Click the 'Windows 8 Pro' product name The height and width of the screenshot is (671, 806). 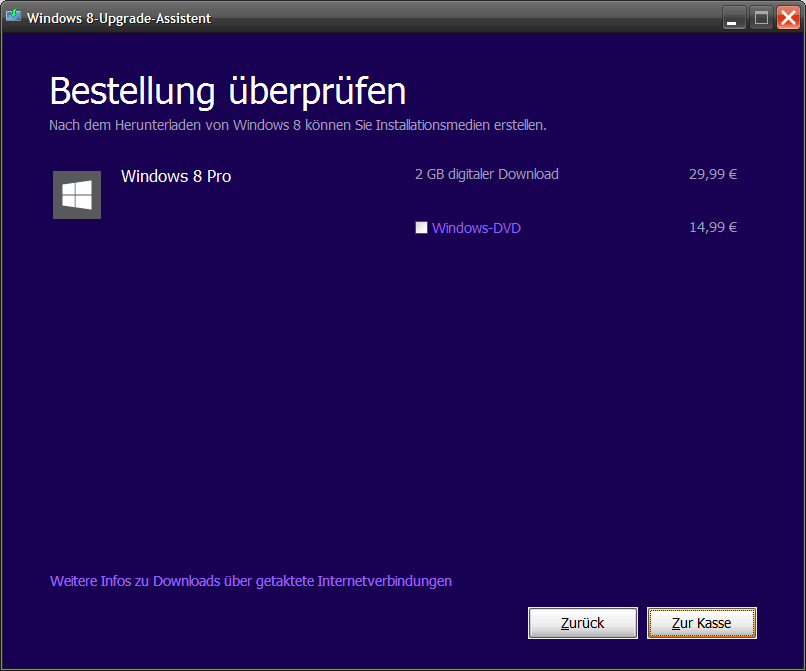click(x=176, y=176)
